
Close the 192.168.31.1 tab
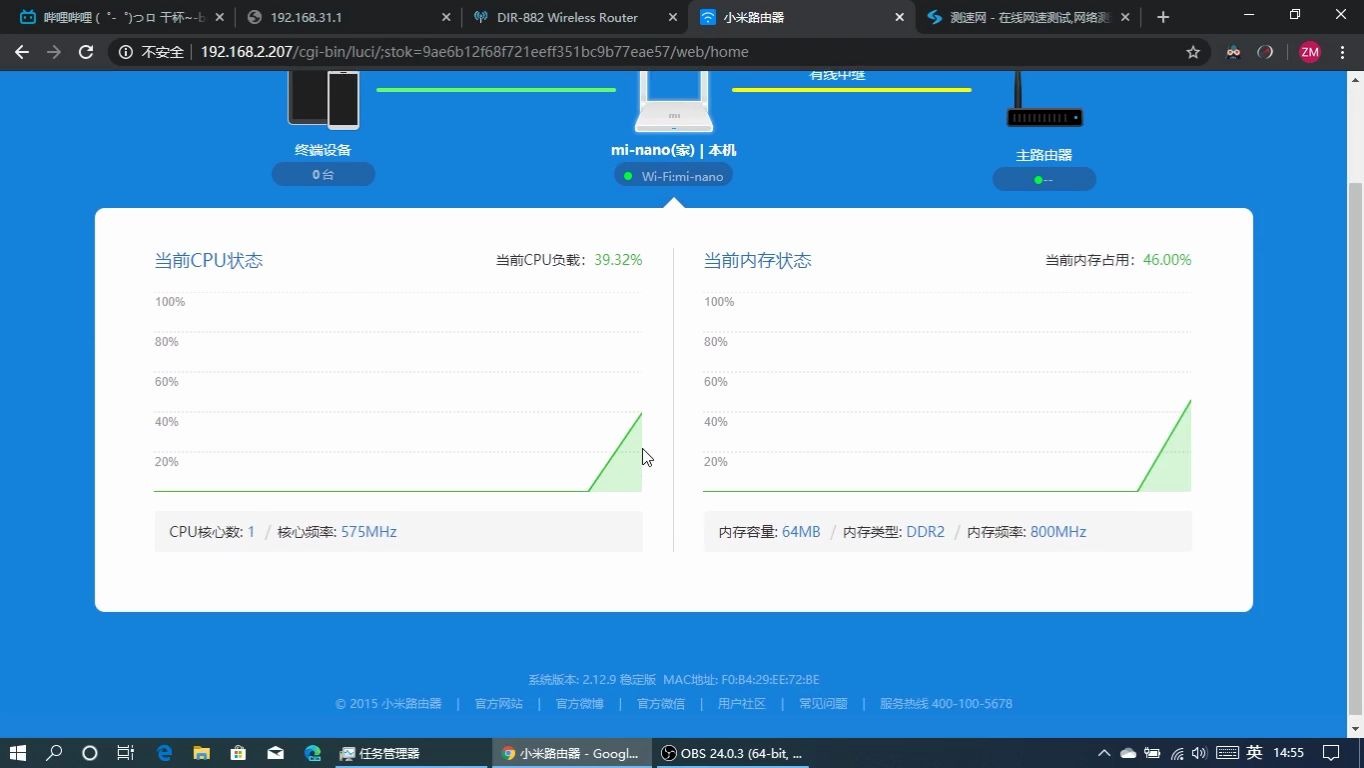[445, 17]
